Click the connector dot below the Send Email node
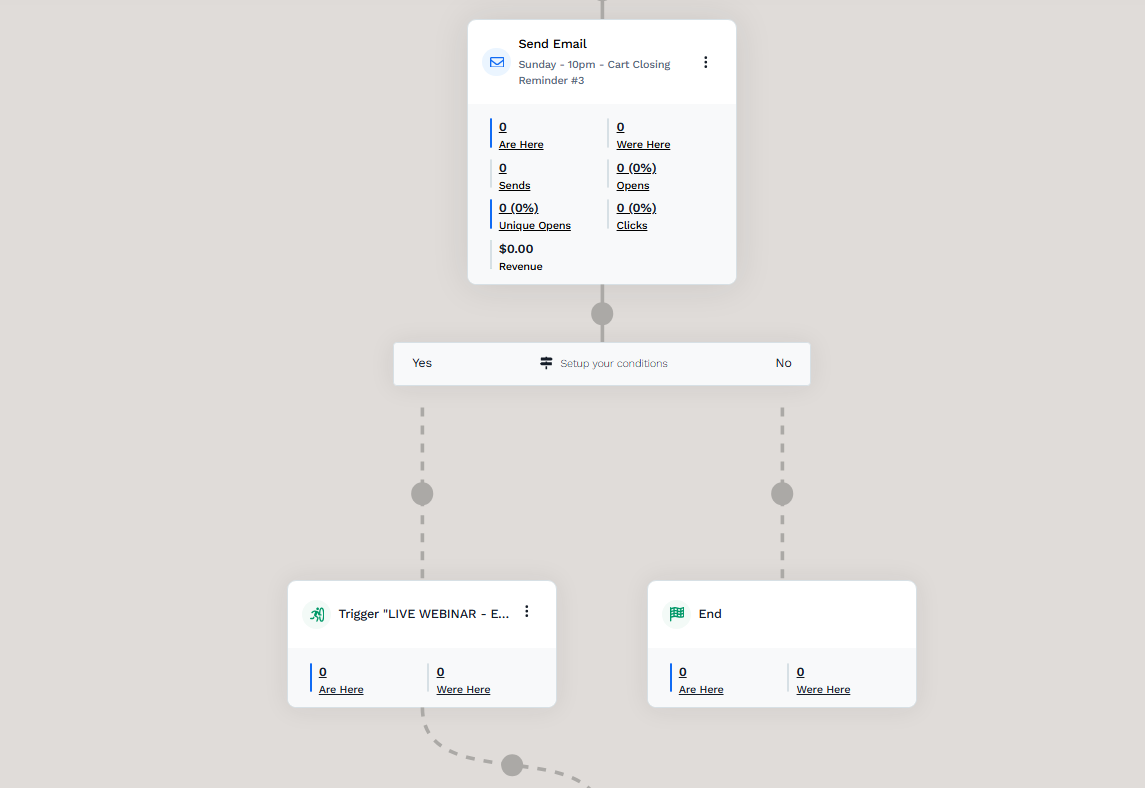 (602, 313)
